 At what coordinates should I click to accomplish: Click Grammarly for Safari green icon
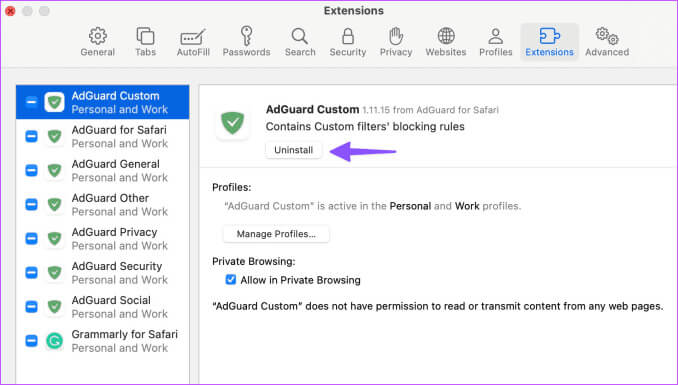coord(54,341)
